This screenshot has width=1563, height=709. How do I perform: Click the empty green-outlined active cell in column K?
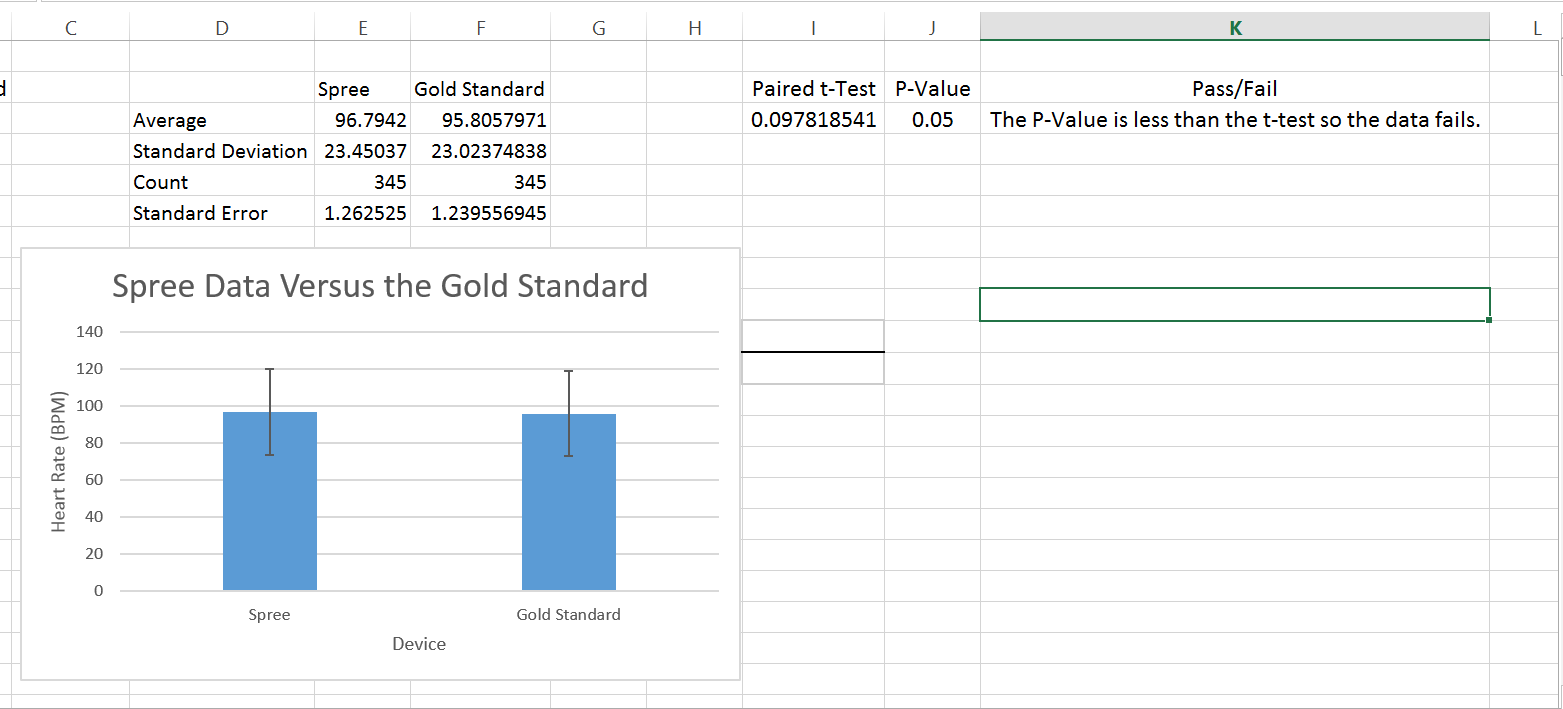1234,305
